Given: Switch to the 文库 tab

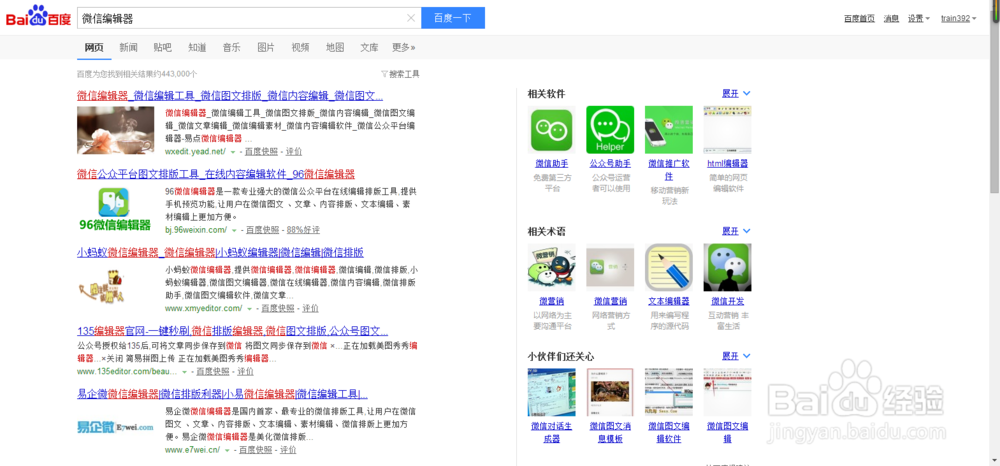Looking at the screenshot, I should [369, 47].
